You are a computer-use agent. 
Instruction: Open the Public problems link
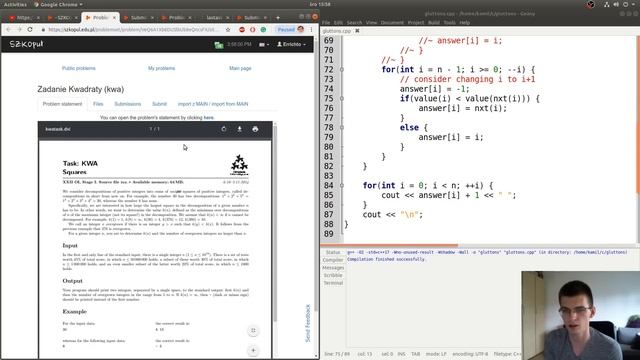tap(79, 68)
